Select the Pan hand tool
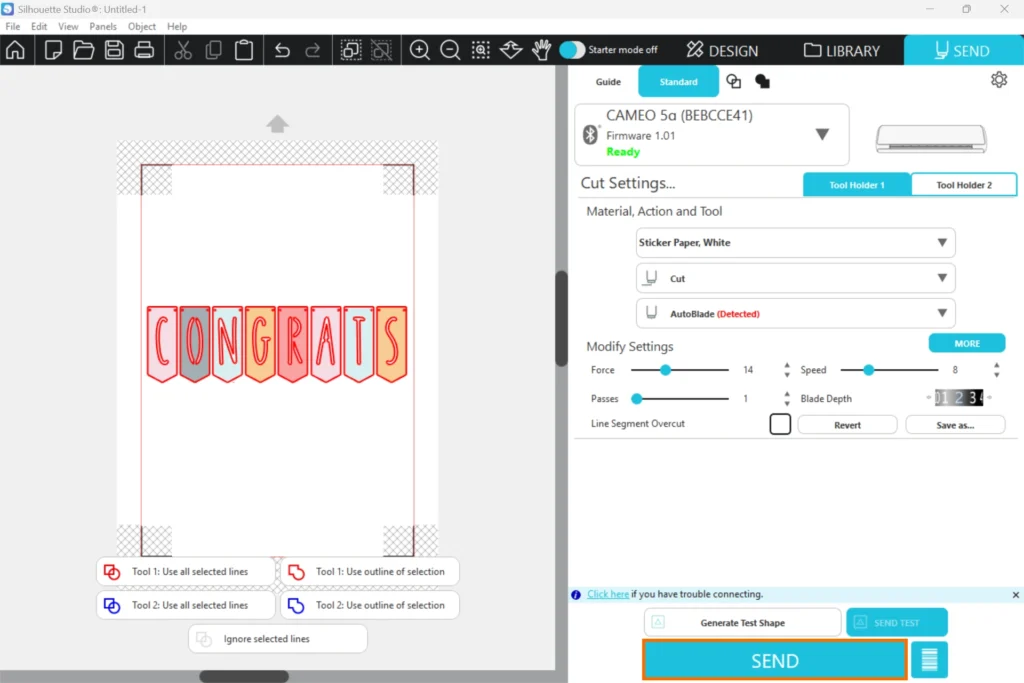Screen dimensions: 1024x683 pyautogui.click(x=541, y=50)
